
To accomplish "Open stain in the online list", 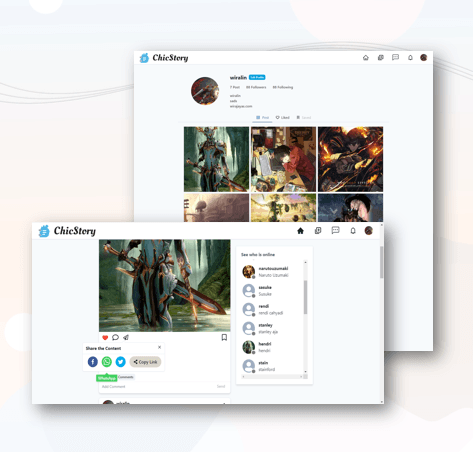I will click(x=272, y=366).
